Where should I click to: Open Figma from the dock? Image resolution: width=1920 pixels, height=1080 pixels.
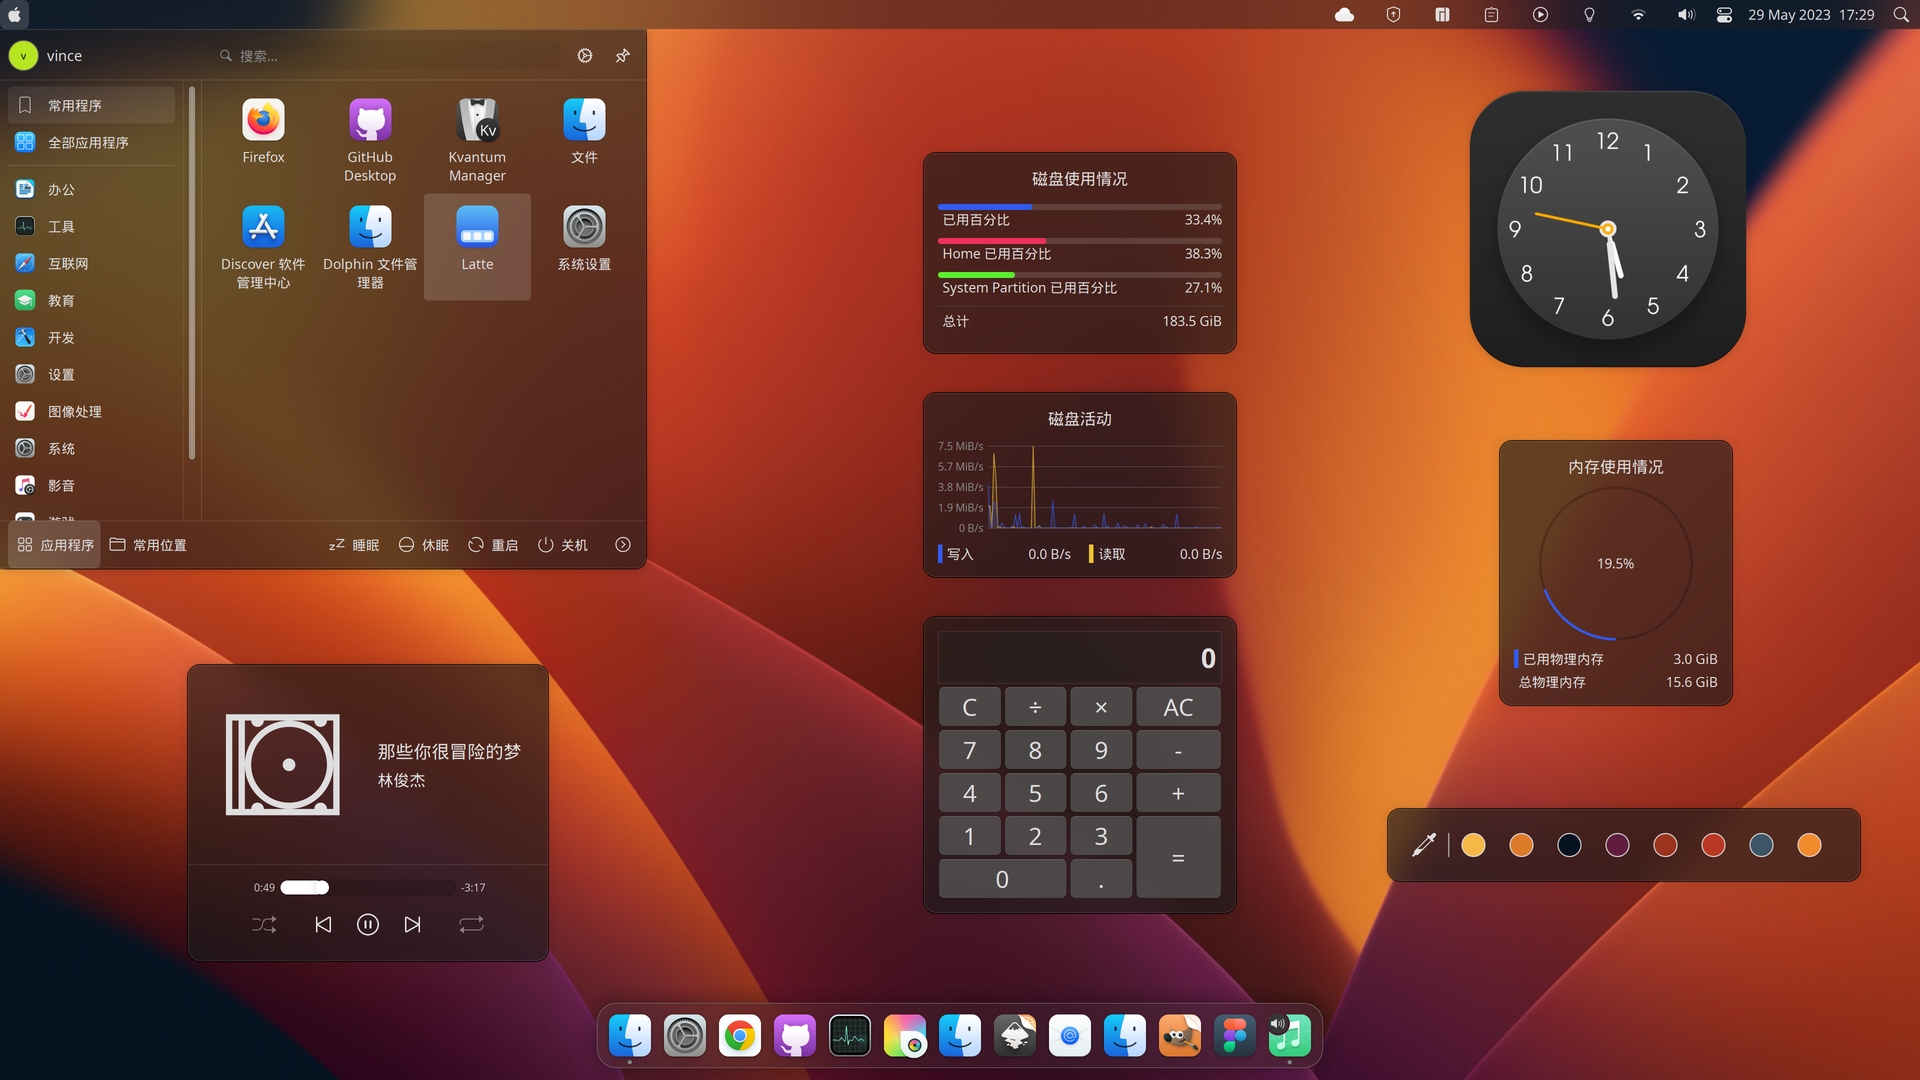point(1235,1036)
